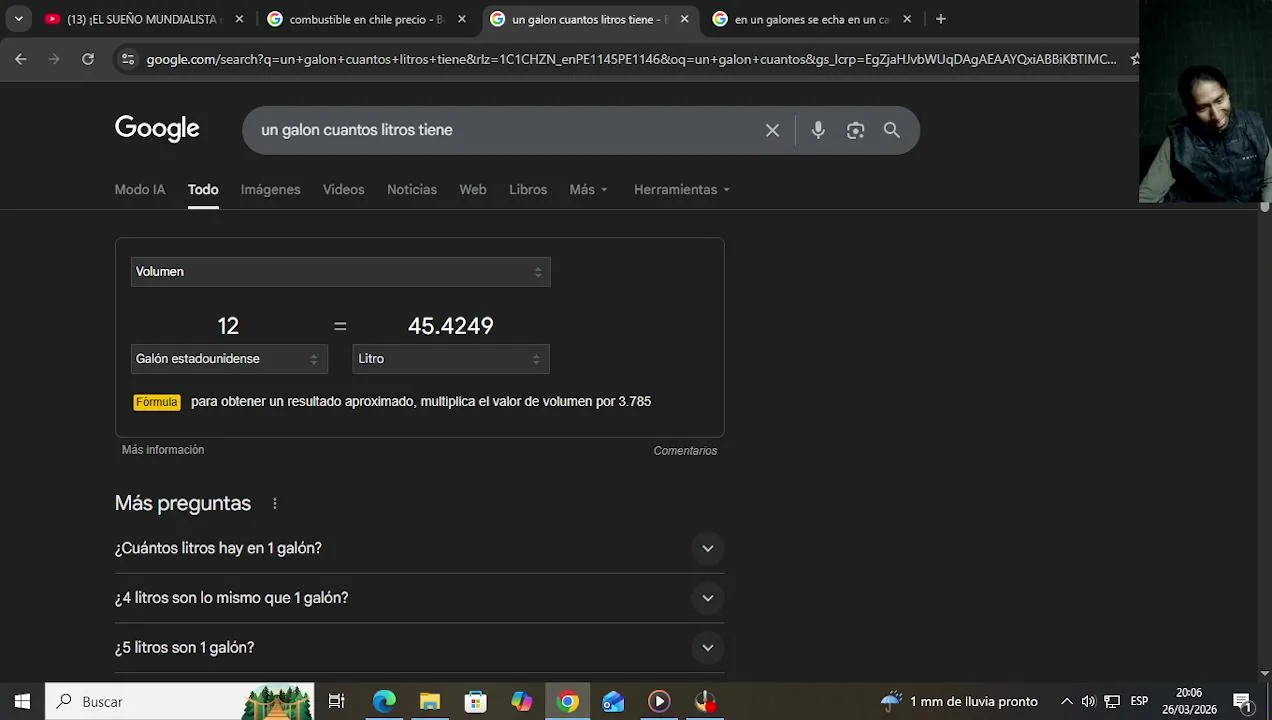Expand the Más dropdown menu
This screenshot has height=720, width=1272.
[x=588, y=189]
